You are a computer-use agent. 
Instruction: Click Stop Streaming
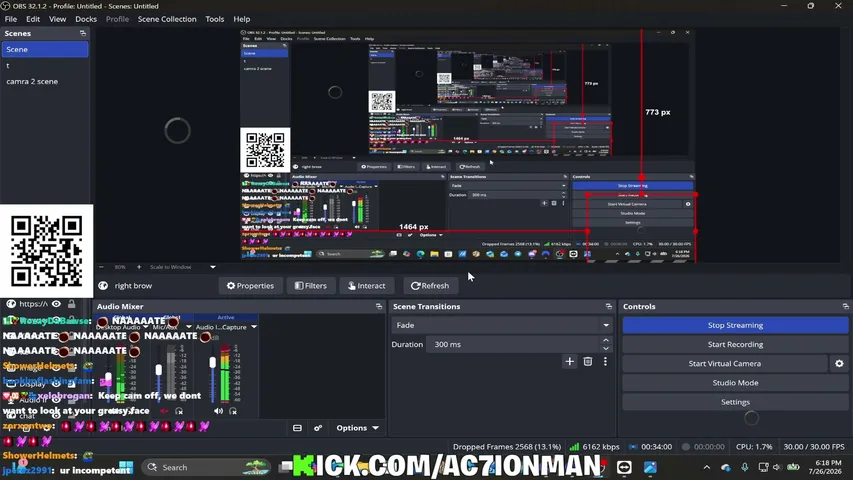[x=735, y=325]
